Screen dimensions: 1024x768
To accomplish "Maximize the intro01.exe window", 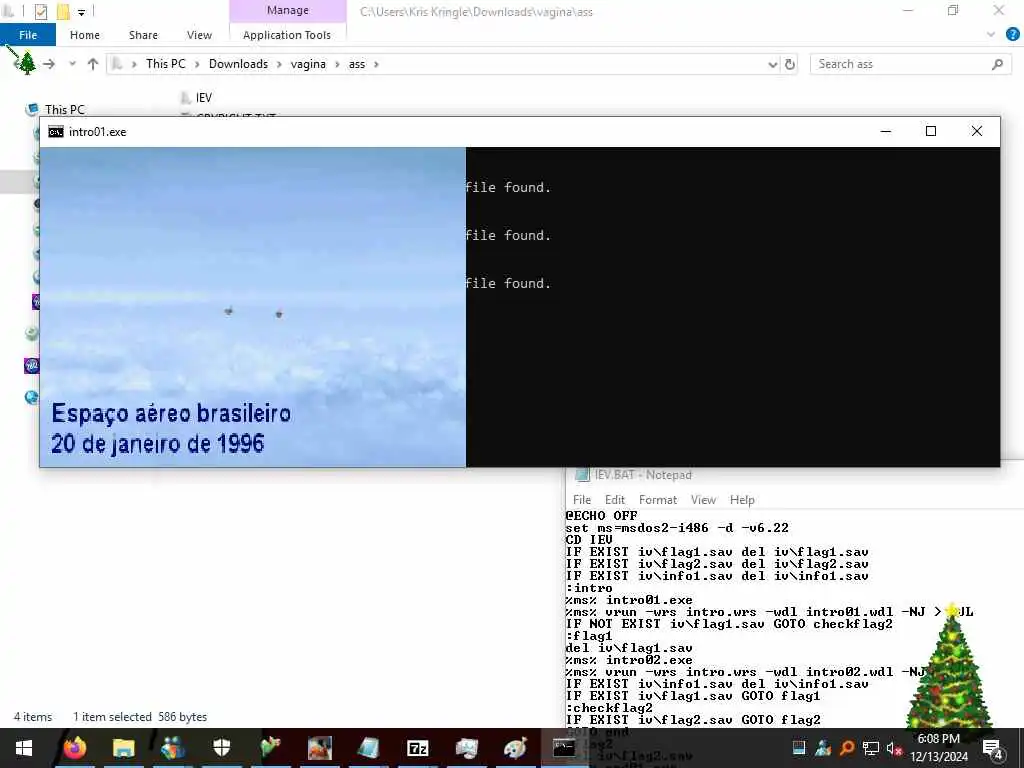I will (x=931, y=131).
